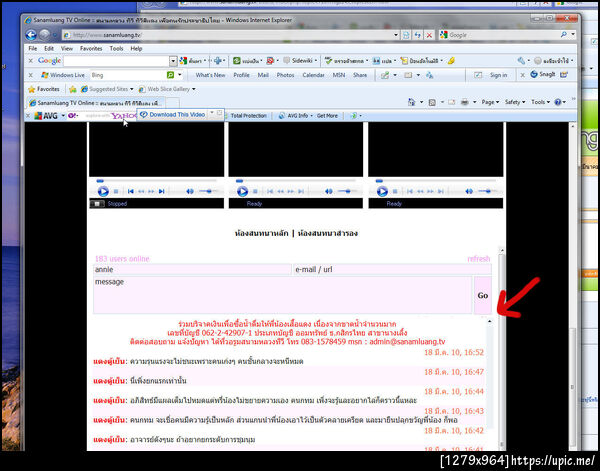This screenshot has height=471, width=600.
Task: Open the Google toolbar search box dropdown
Action: (173, 61)
